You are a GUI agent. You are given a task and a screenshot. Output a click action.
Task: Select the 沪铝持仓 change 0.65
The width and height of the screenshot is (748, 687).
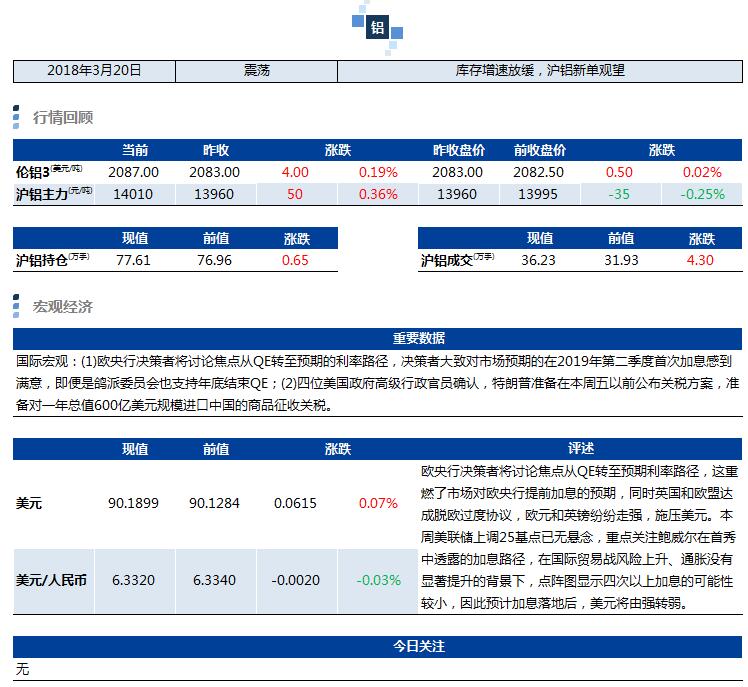pyautogui.click(x=295, y=260)
